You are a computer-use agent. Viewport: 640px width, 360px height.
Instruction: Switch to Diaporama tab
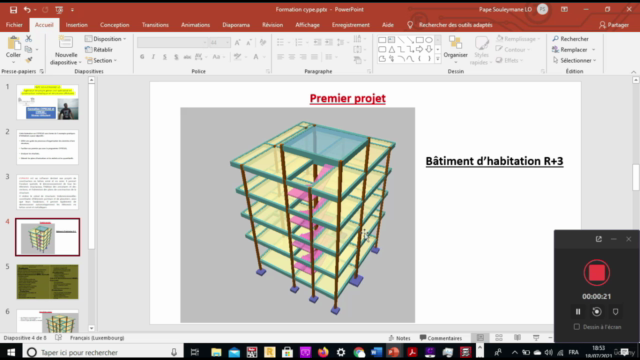click(x=236, y=25)
